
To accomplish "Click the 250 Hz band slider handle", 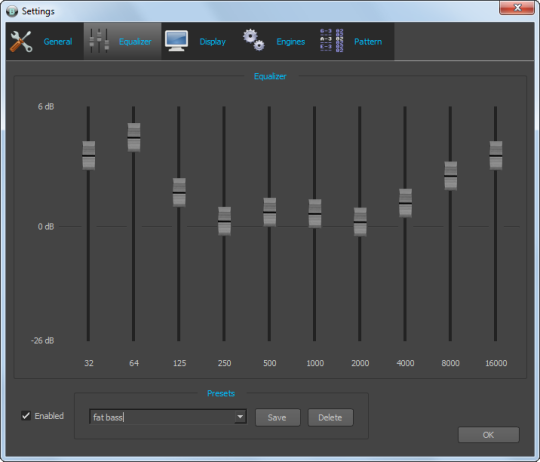I will click(224, 221).
